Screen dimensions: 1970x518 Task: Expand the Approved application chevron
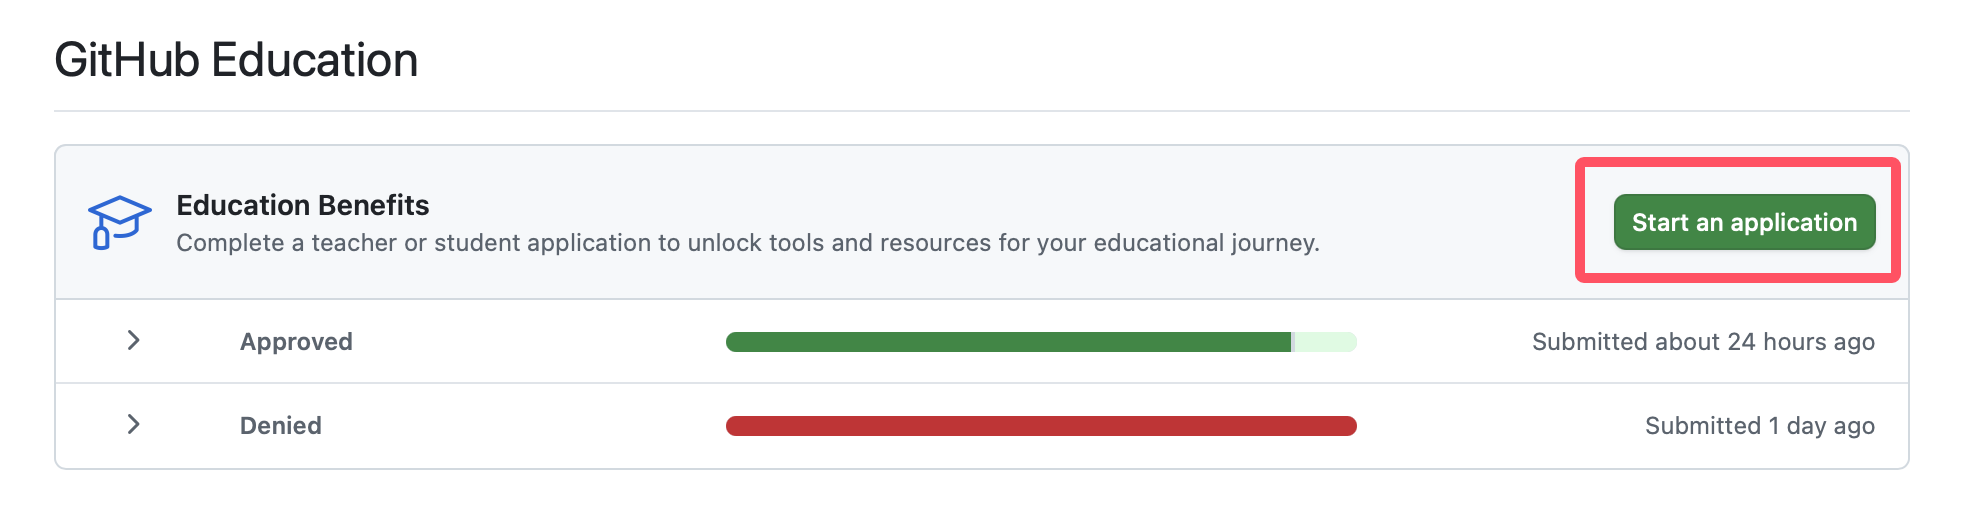coord(134,341)
